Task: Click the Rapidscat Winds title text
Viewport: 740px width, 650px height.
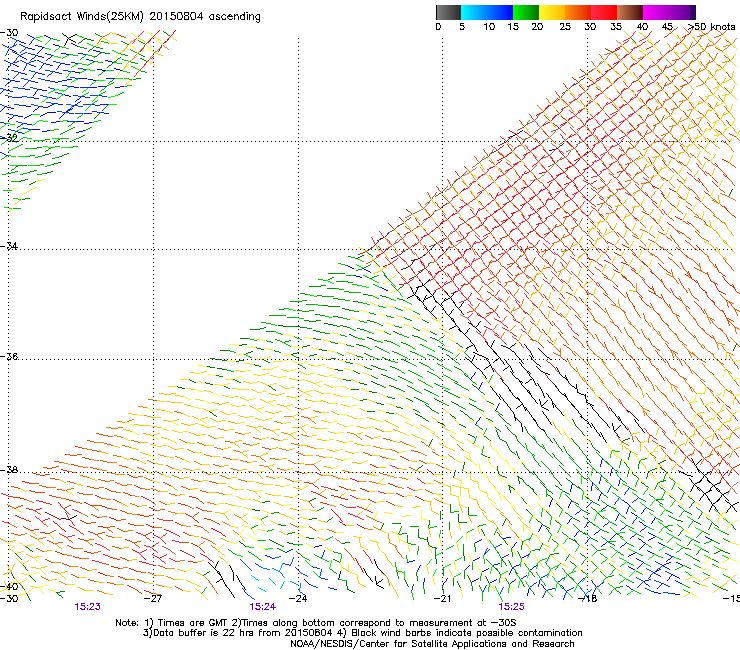Action: 140,17
